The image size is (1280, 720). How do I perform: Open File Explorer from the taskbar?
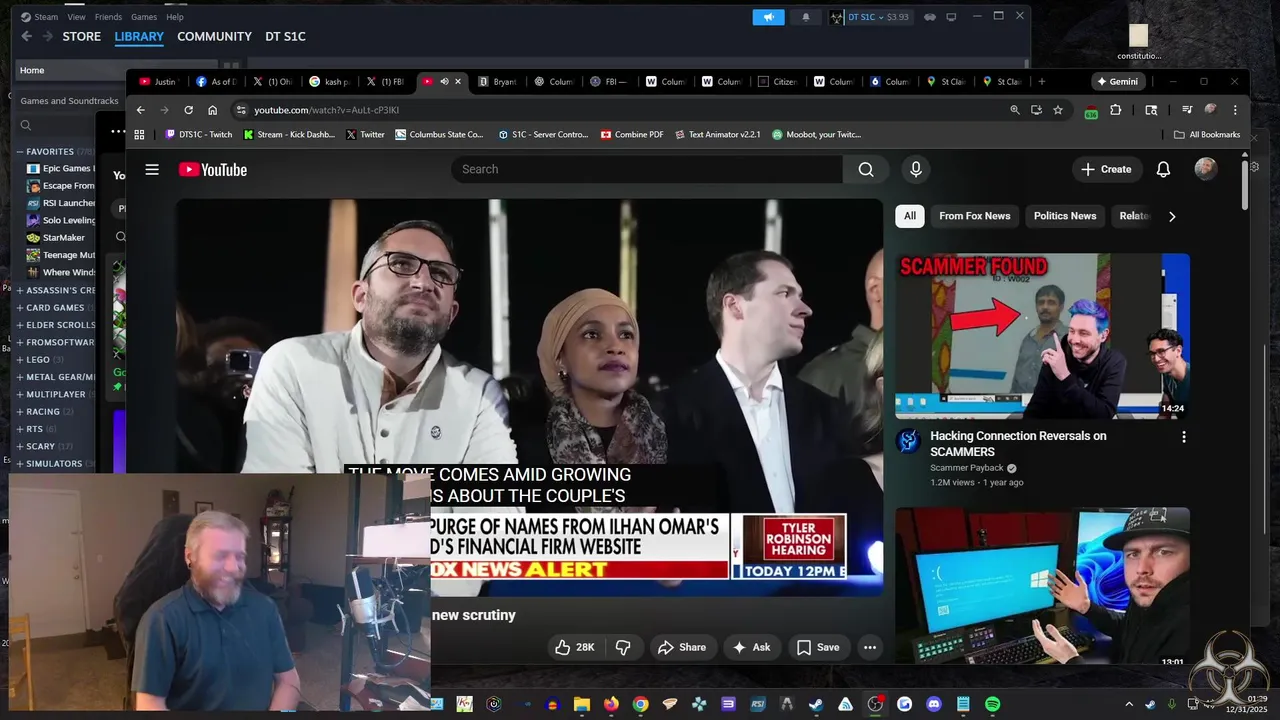[x=582, y=704]
